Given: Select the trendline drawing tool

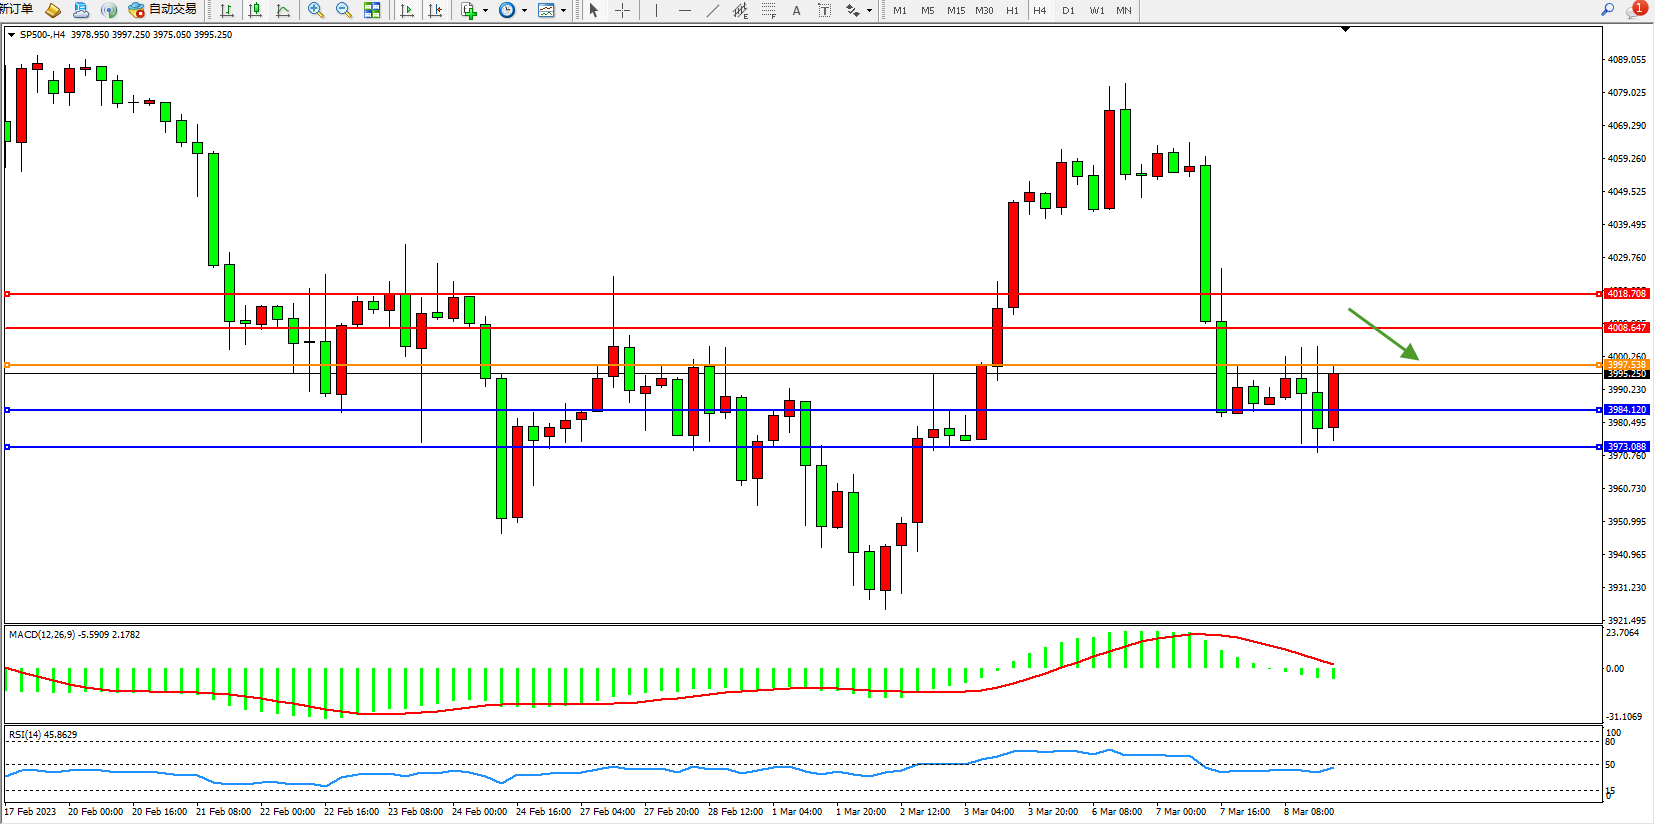Looking at the screenshot, I should click(x=712, y=10).
